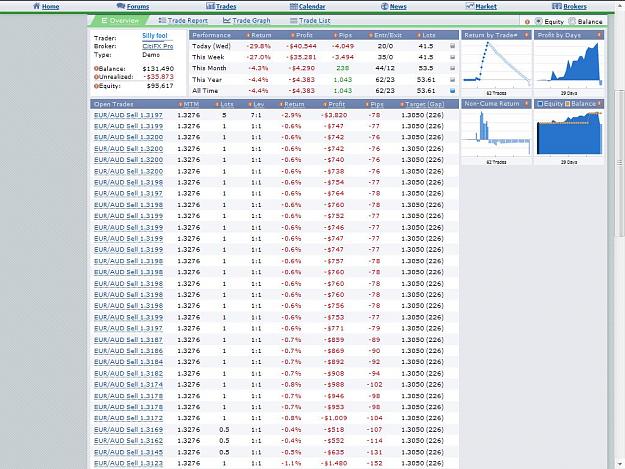
Task: Click Equity/Balance chart header icon
Action: click(x=599, y=104)
